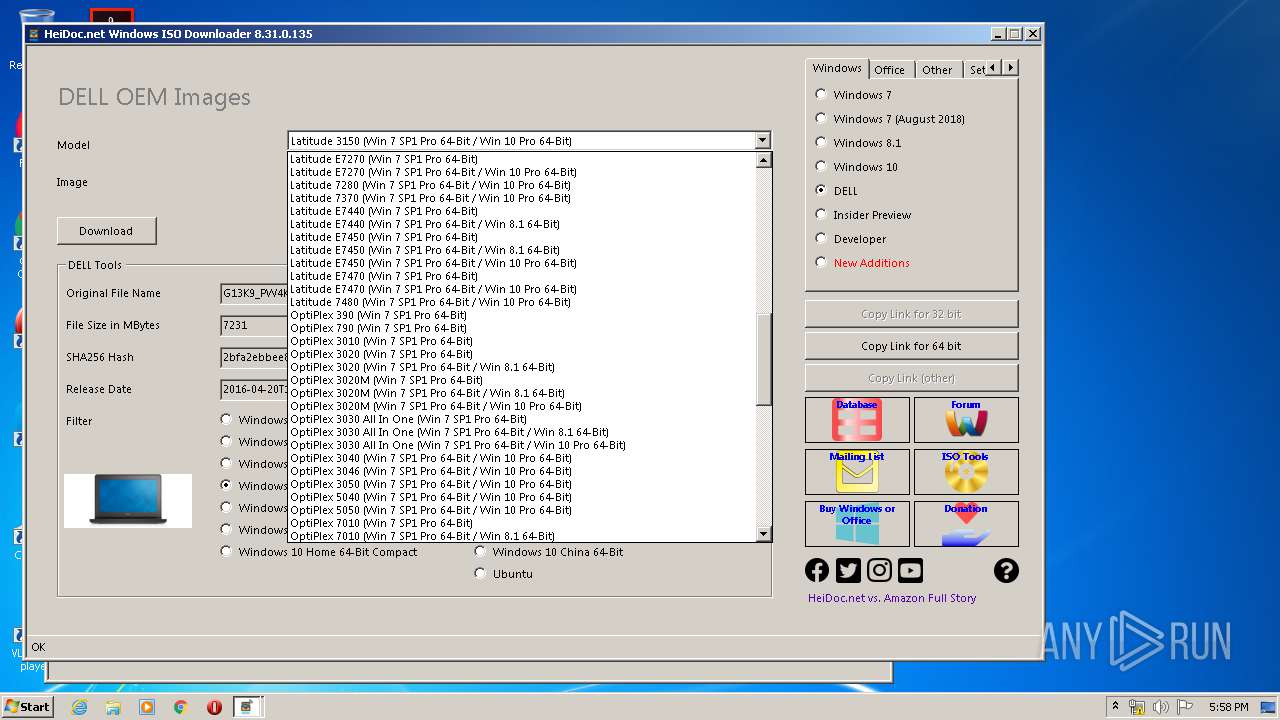Open the Forum icon button
Viewport: 1280px width, 720px height.
[x=966, y=420]
